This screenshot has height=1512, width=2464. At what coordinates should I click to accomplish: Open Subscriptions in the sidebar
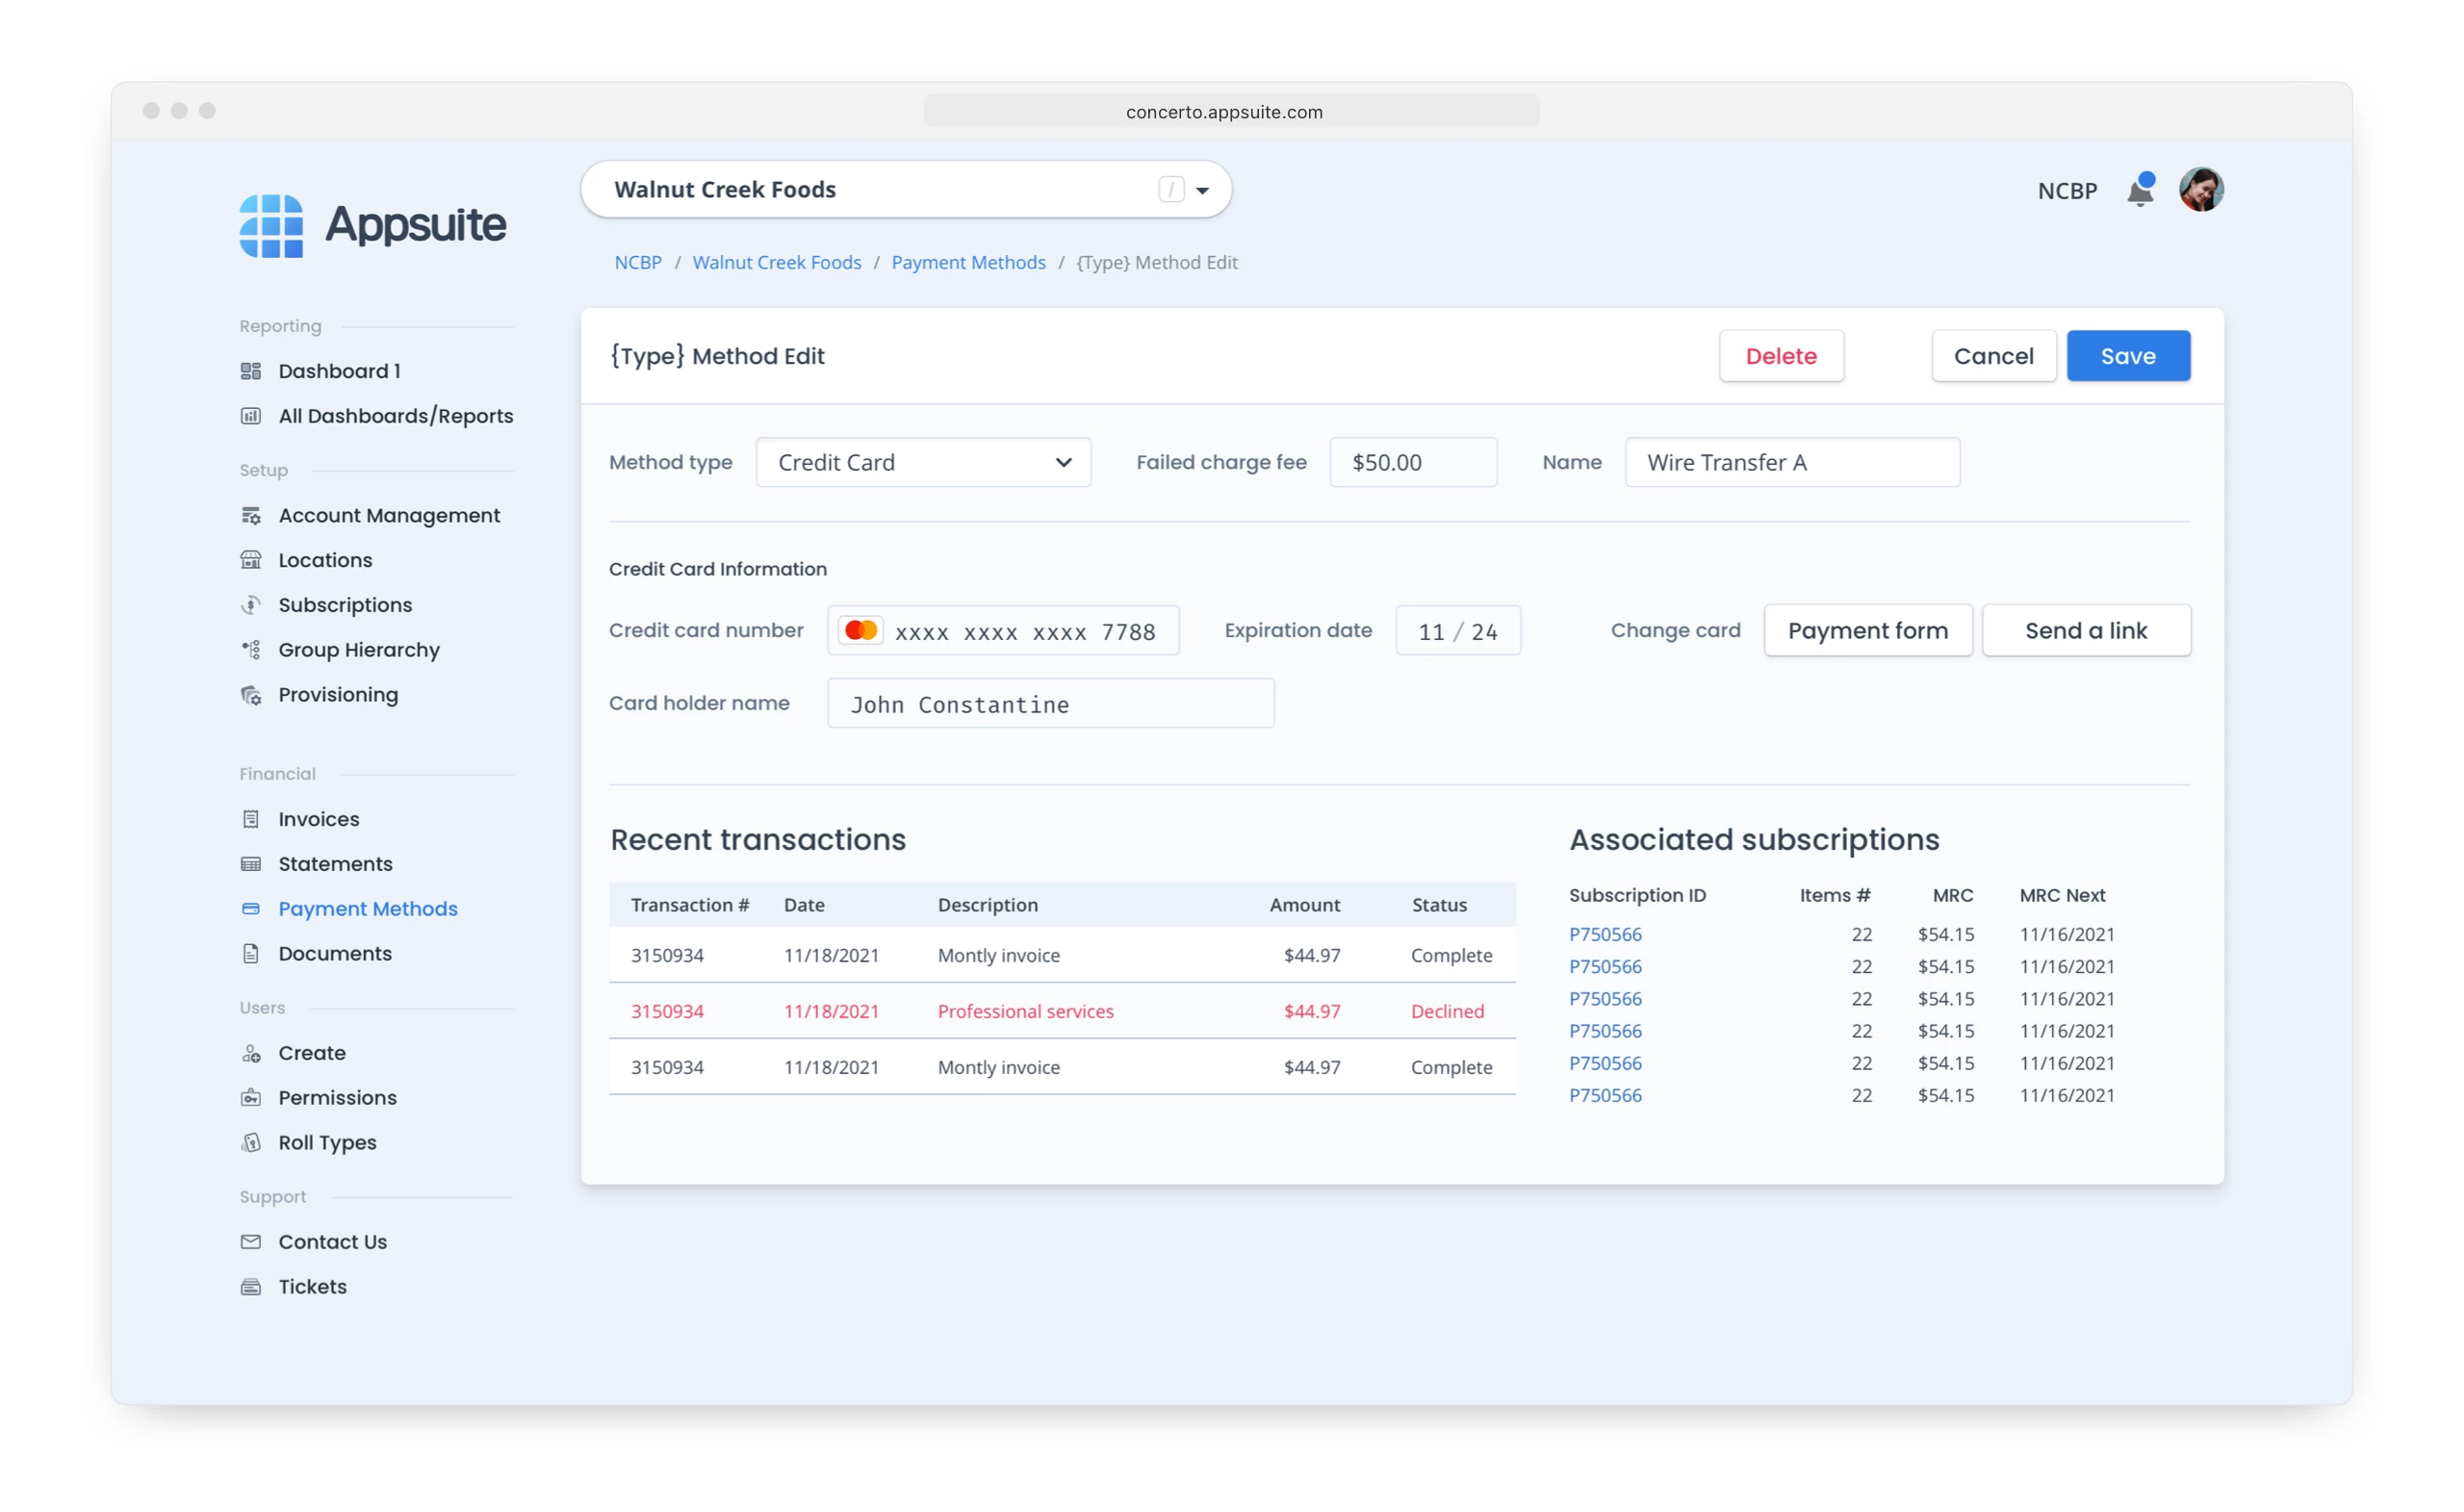344,605
